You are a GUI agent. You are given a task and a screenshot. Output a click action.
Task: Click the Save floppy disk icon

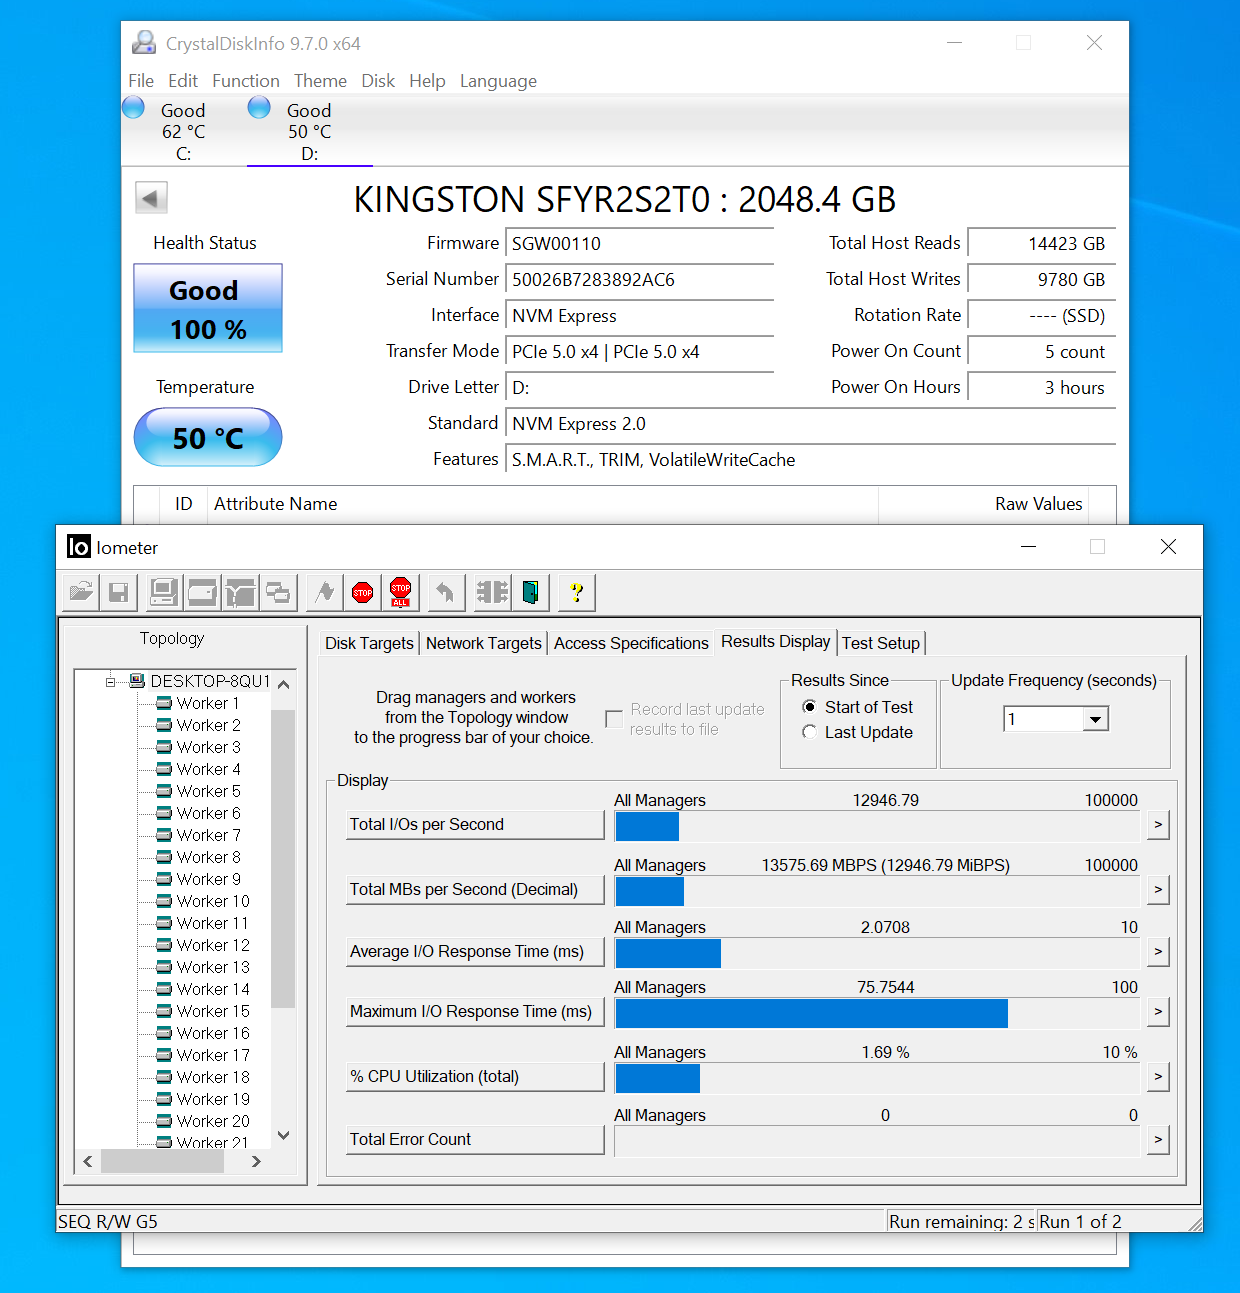119,593
